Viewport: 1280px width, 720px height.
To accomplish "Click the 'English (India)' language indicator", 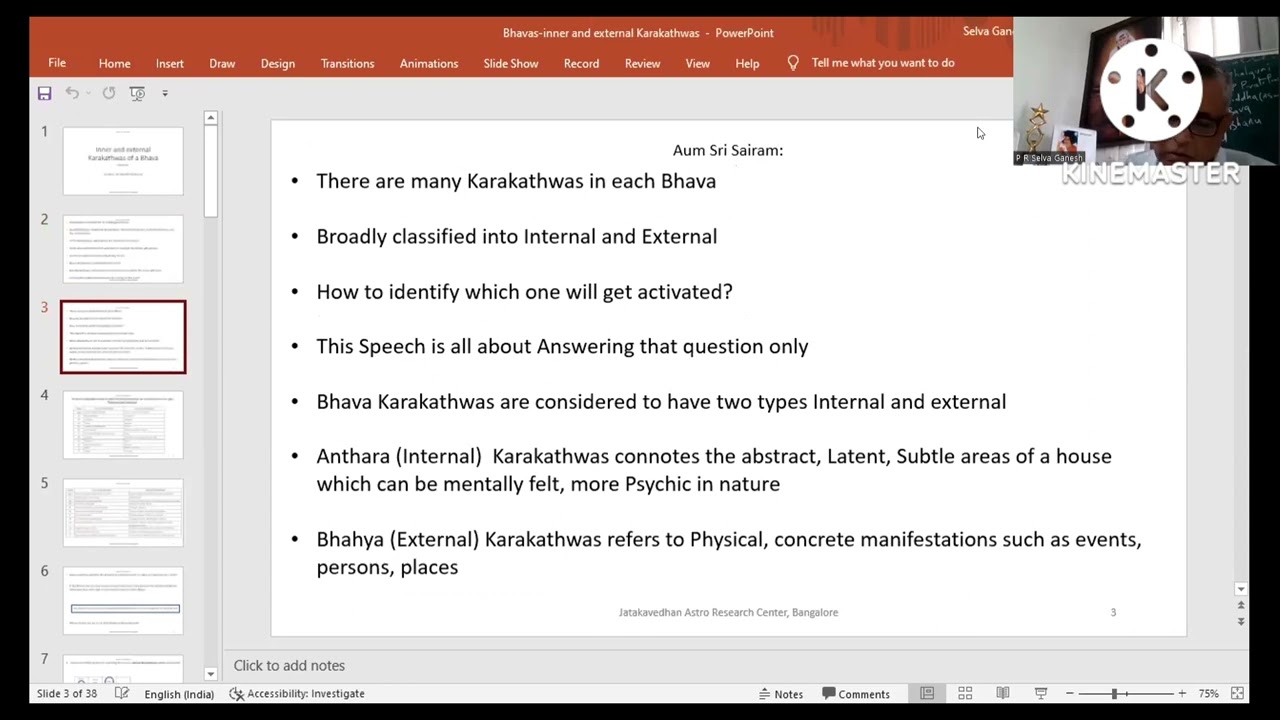I will click(x=179, y=693).
